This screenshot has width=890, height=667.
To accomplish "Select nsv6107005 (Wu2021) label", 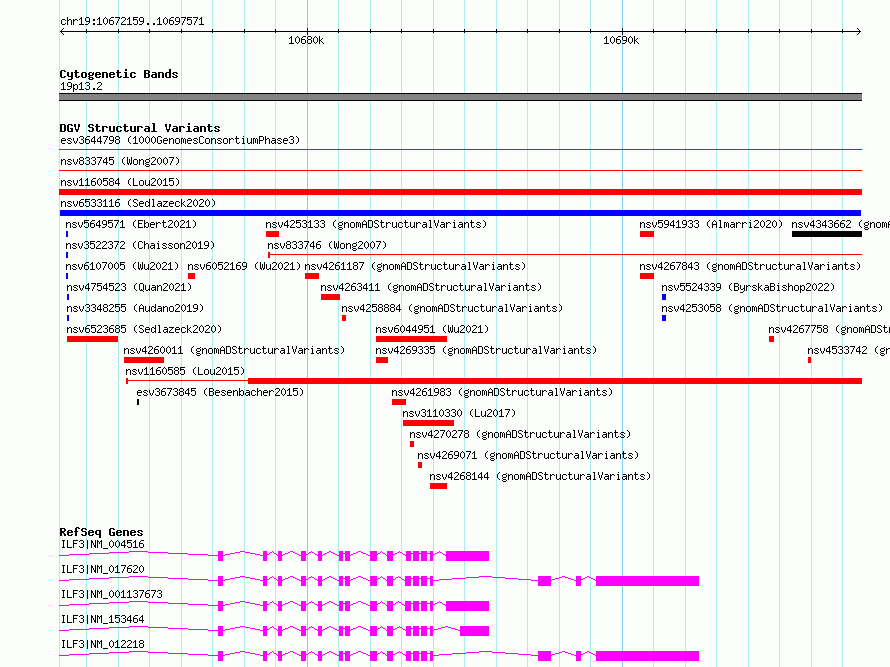I will point(122,266).
